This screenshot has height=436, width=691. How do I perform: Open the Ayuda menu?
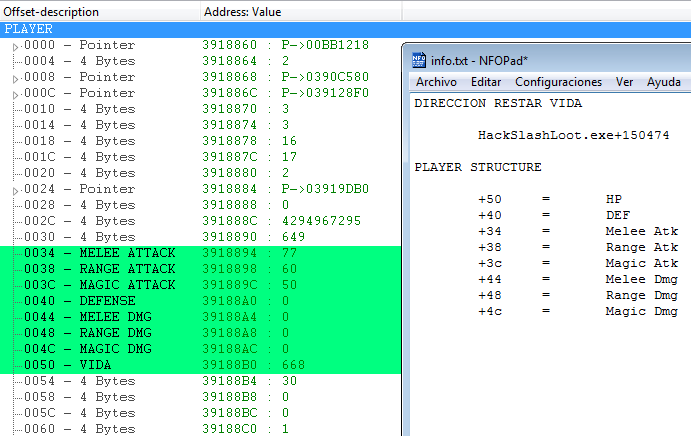(663, 82)
